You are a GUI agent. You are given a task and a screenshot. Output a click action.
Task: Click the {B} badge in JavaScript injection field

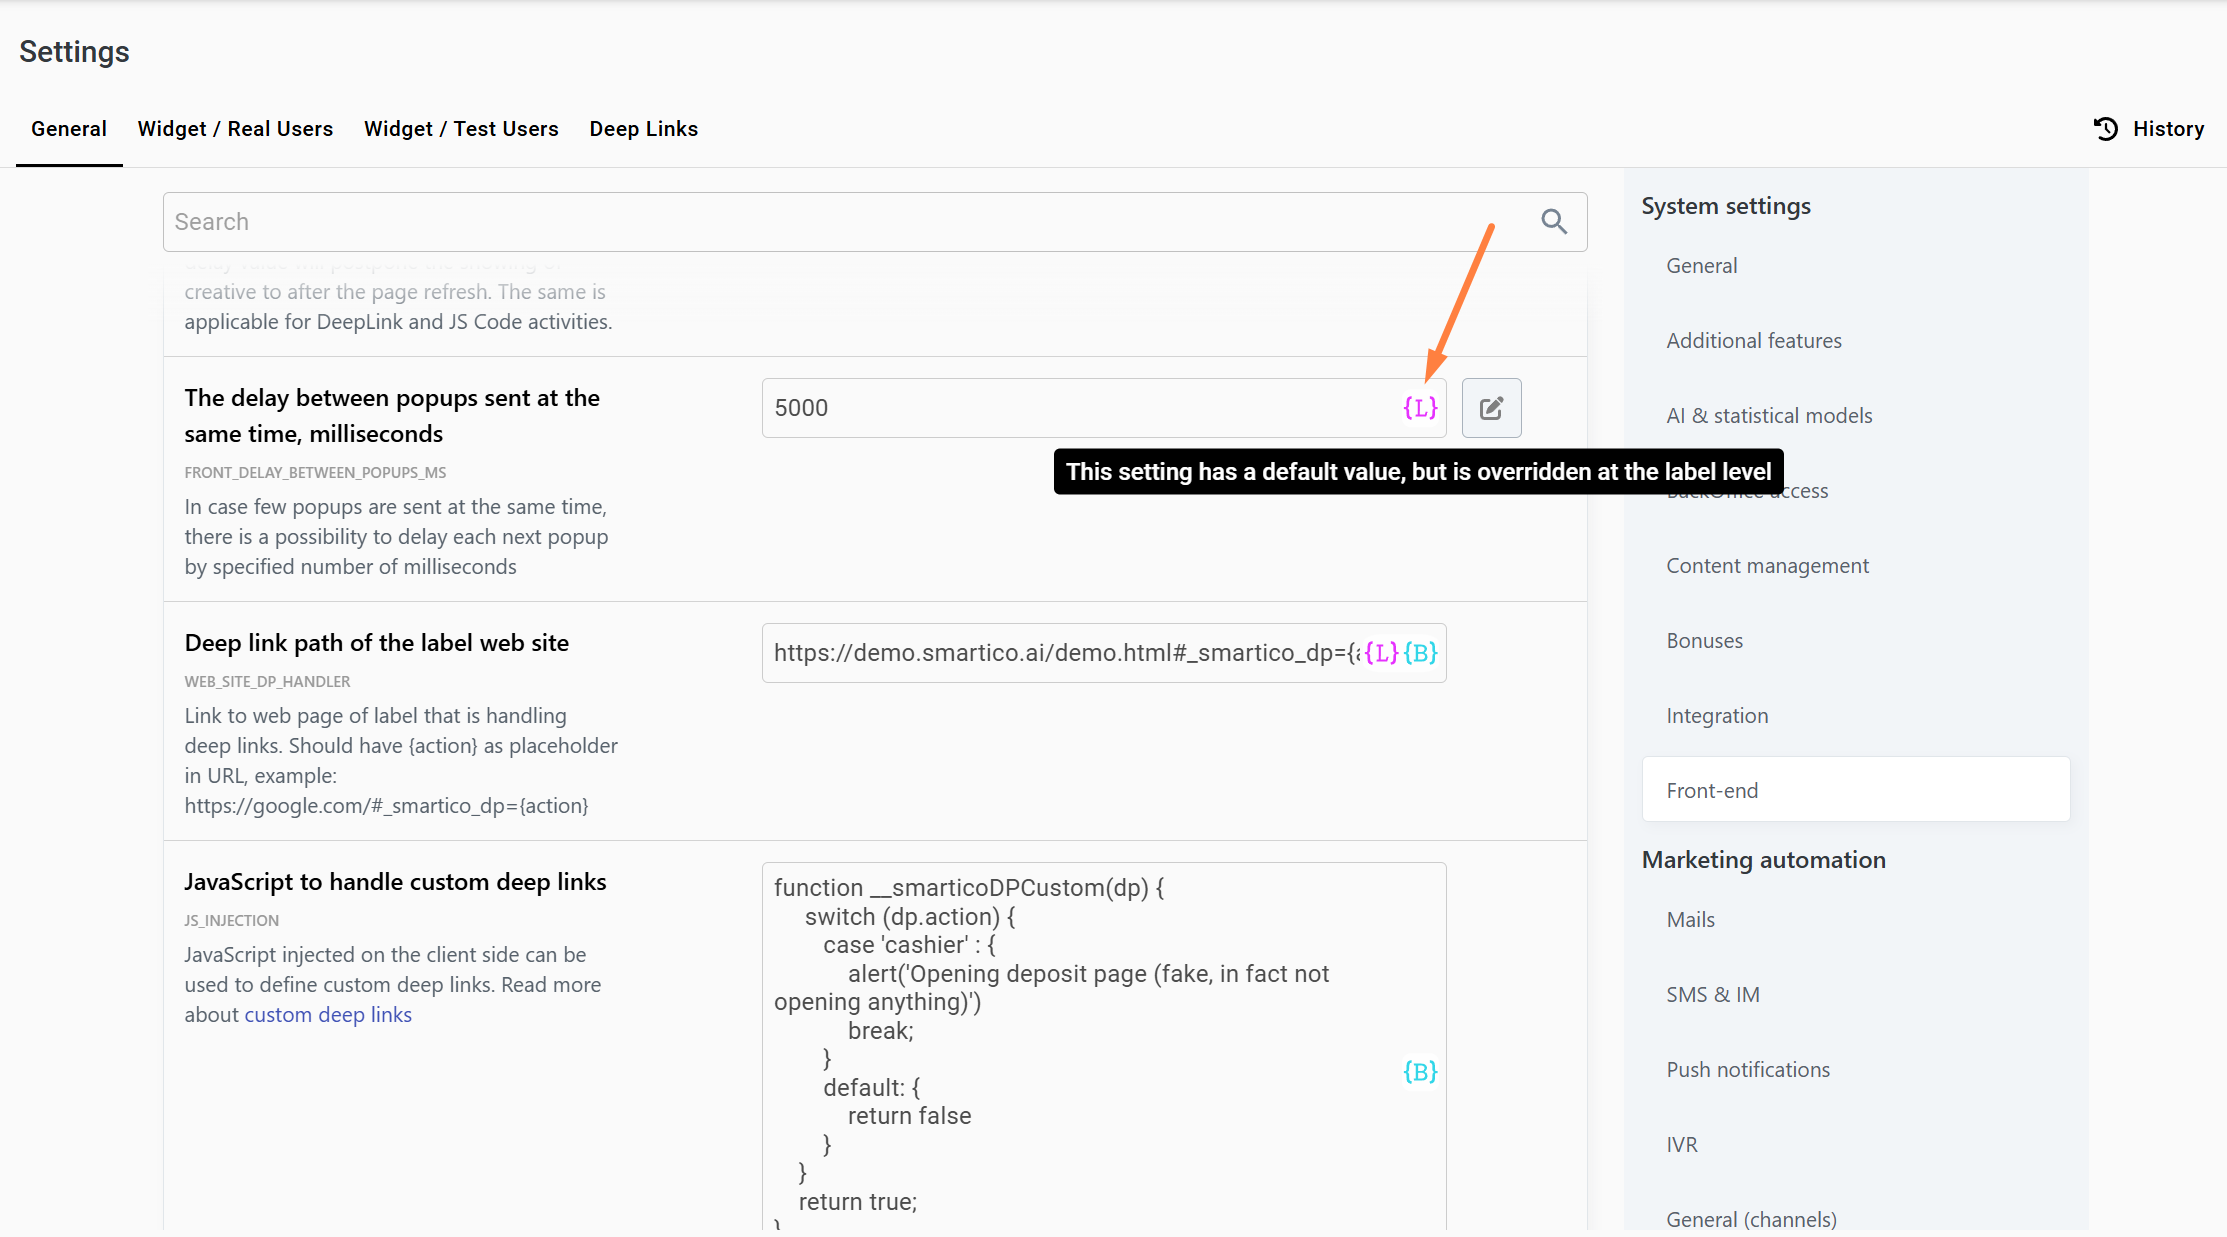pos(1420,1072)
